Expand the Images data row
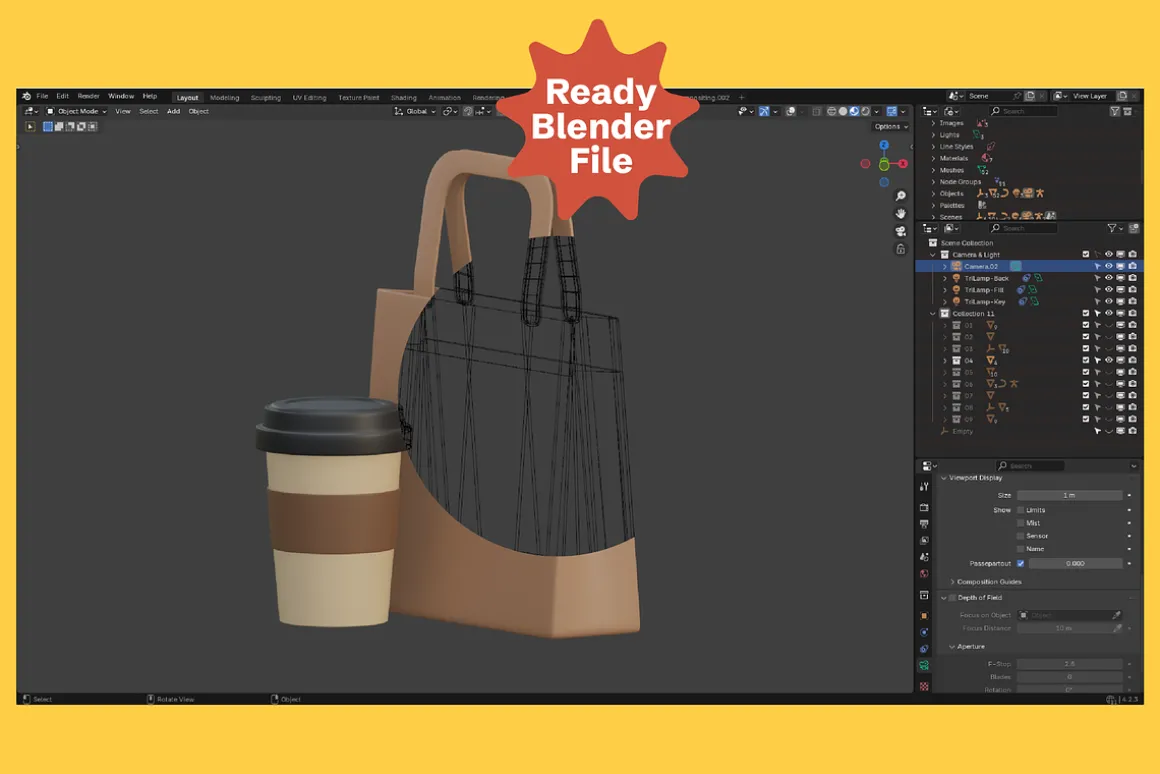Screen dimensions: 1160x774 point(933,124)
